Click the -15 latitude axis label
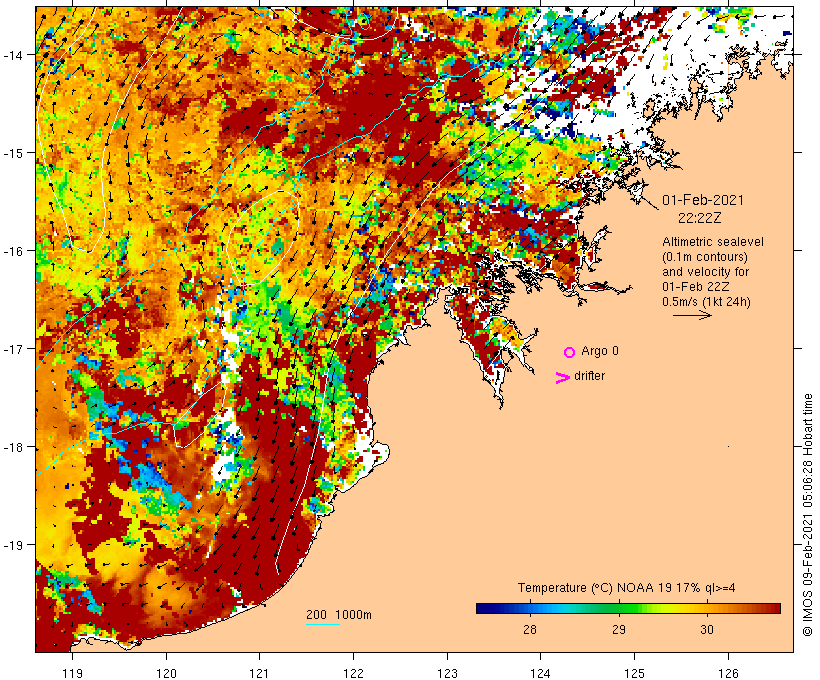Screen dimensions: 820x680 coord(12,153)
